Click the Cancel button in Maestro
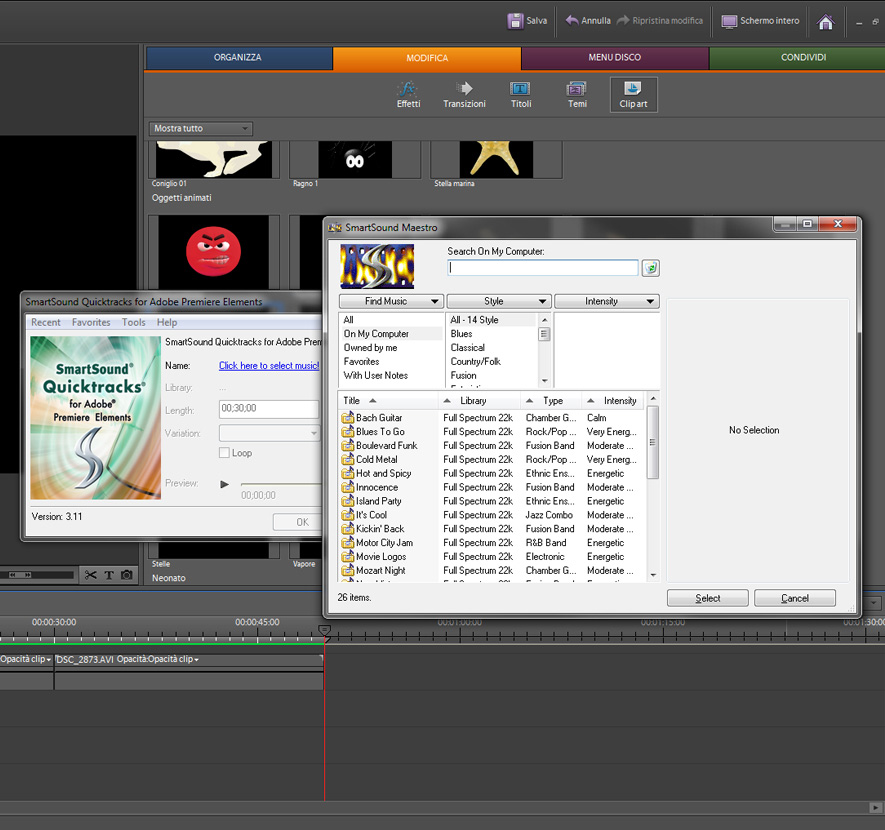The width and height of the screenshot is (885, 830). [x=795, y=598]
